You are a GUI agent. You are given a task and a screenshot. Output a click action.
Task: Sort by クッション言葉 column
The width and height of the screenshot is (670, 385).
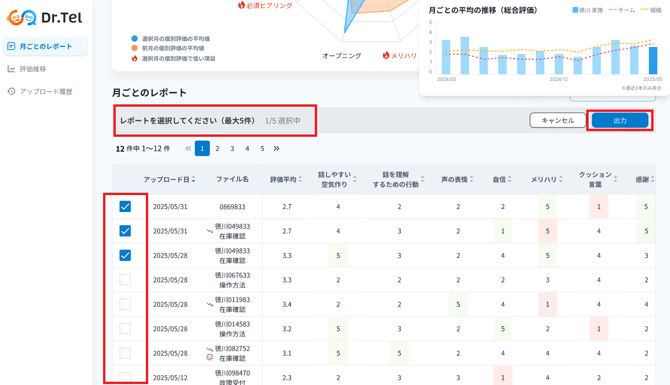[615, 179]
